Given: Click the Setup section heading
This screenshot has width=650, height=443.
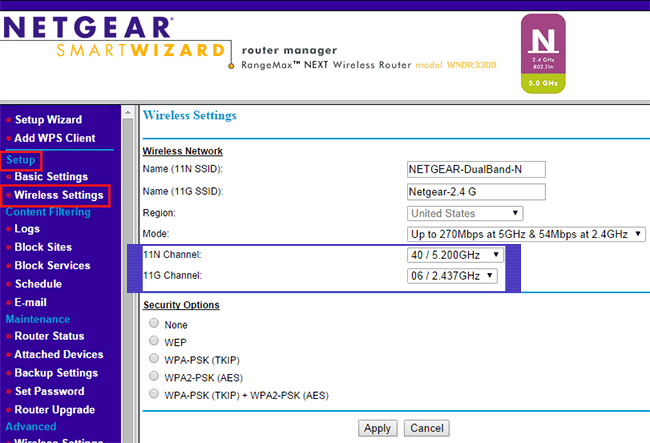Looking at the screenshot, I should tap(21, 160).
